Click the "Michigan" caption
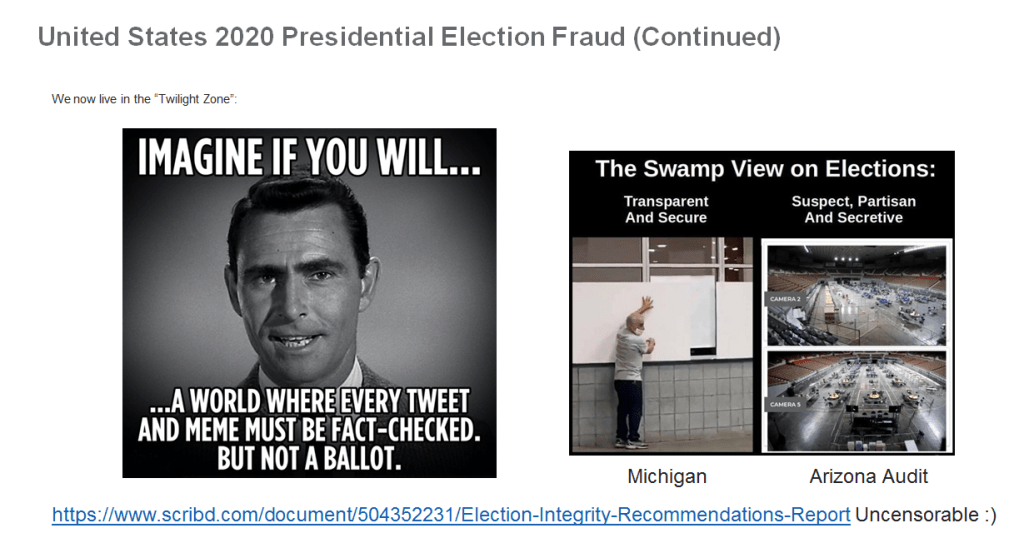Viewport: 1024px width, 538px height. point(667,476)
